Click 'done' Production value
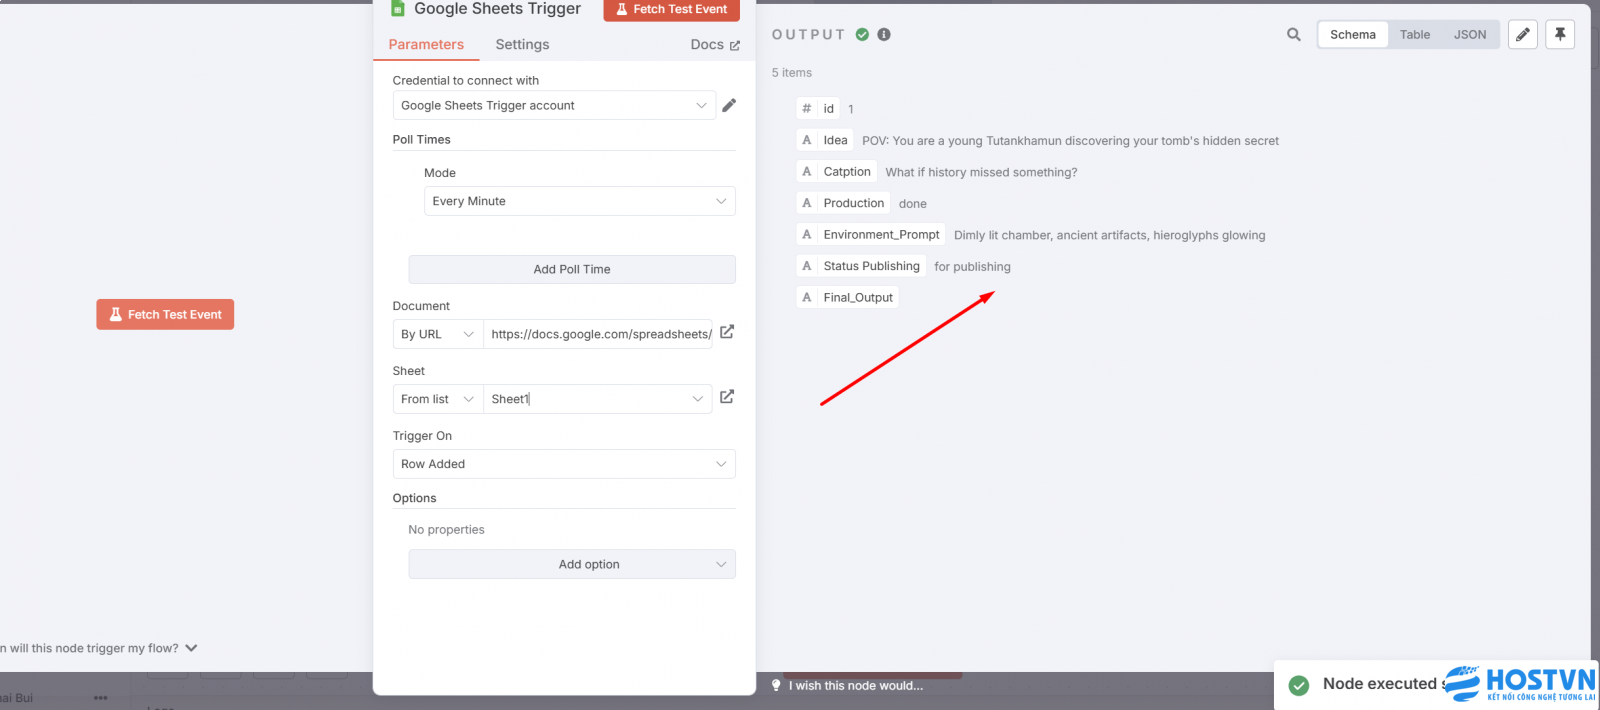The image size is (1600, 710). click(913, 204)
